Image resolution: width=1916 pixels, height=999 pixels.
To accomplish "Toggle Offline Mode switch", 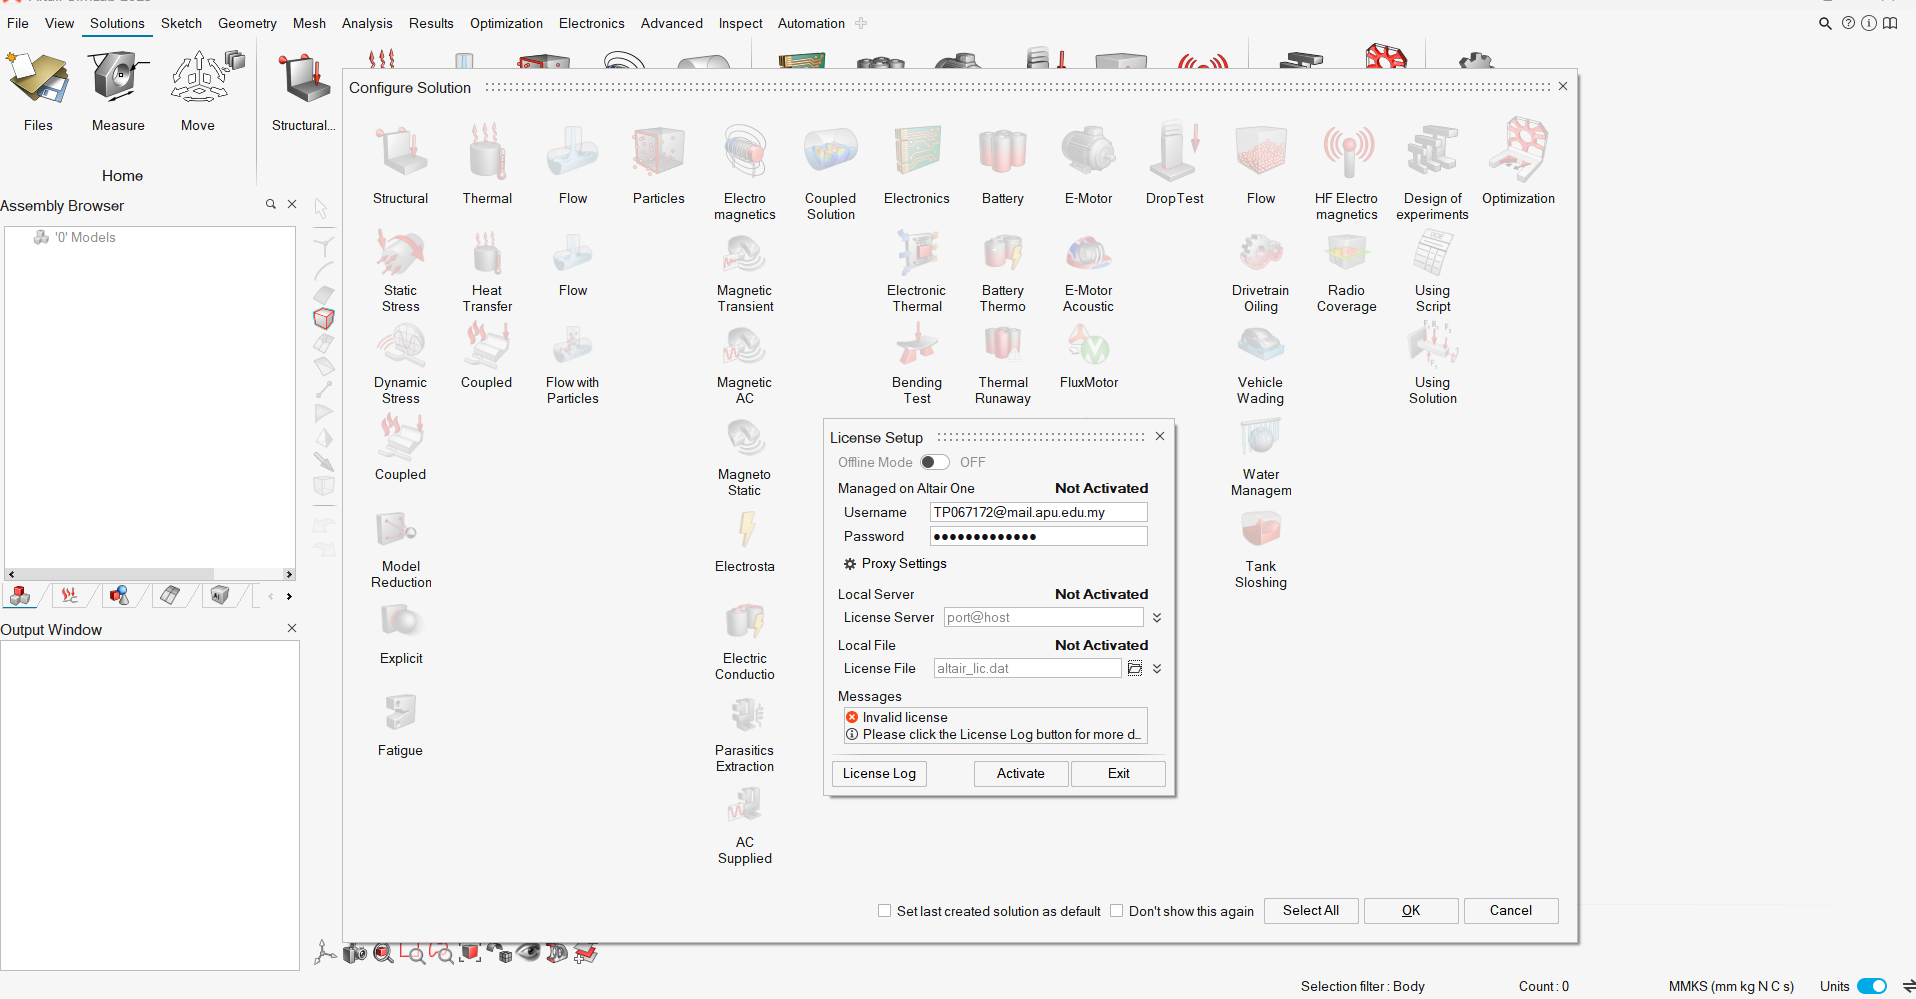I will click(x=935, y=462).
